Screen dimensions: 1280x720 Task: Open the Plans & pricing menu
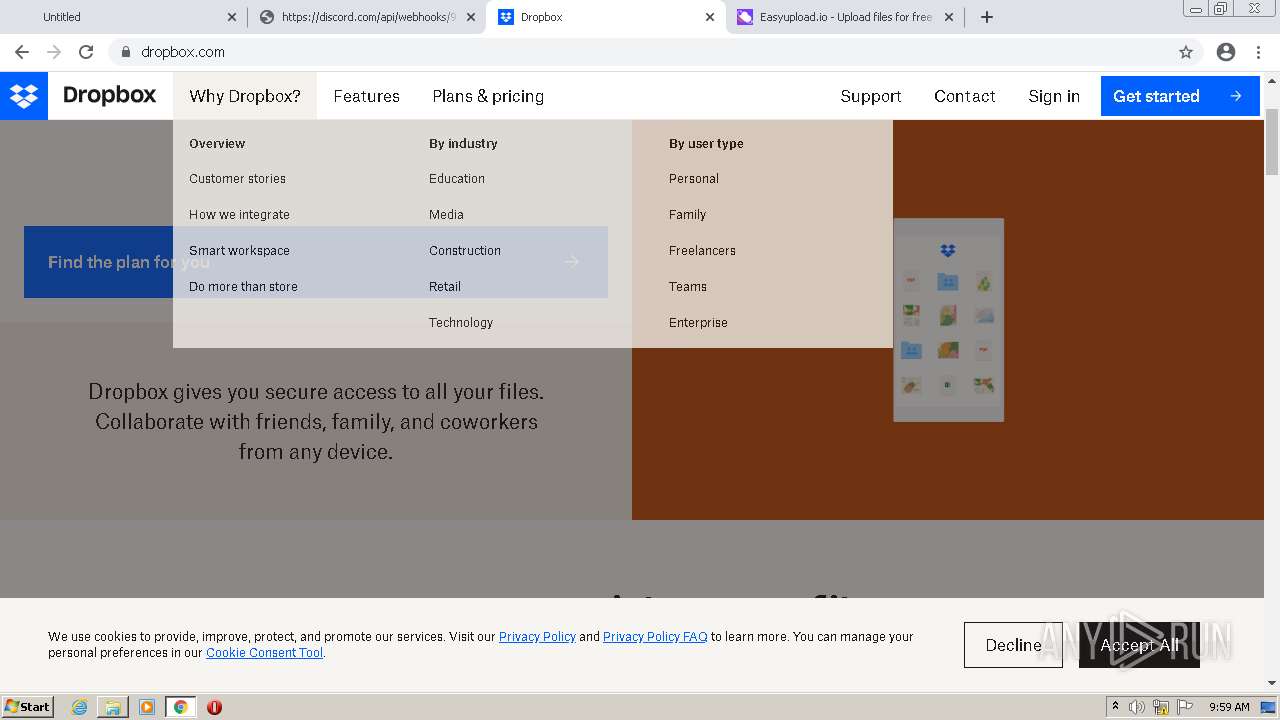click(x=488, y=96)
